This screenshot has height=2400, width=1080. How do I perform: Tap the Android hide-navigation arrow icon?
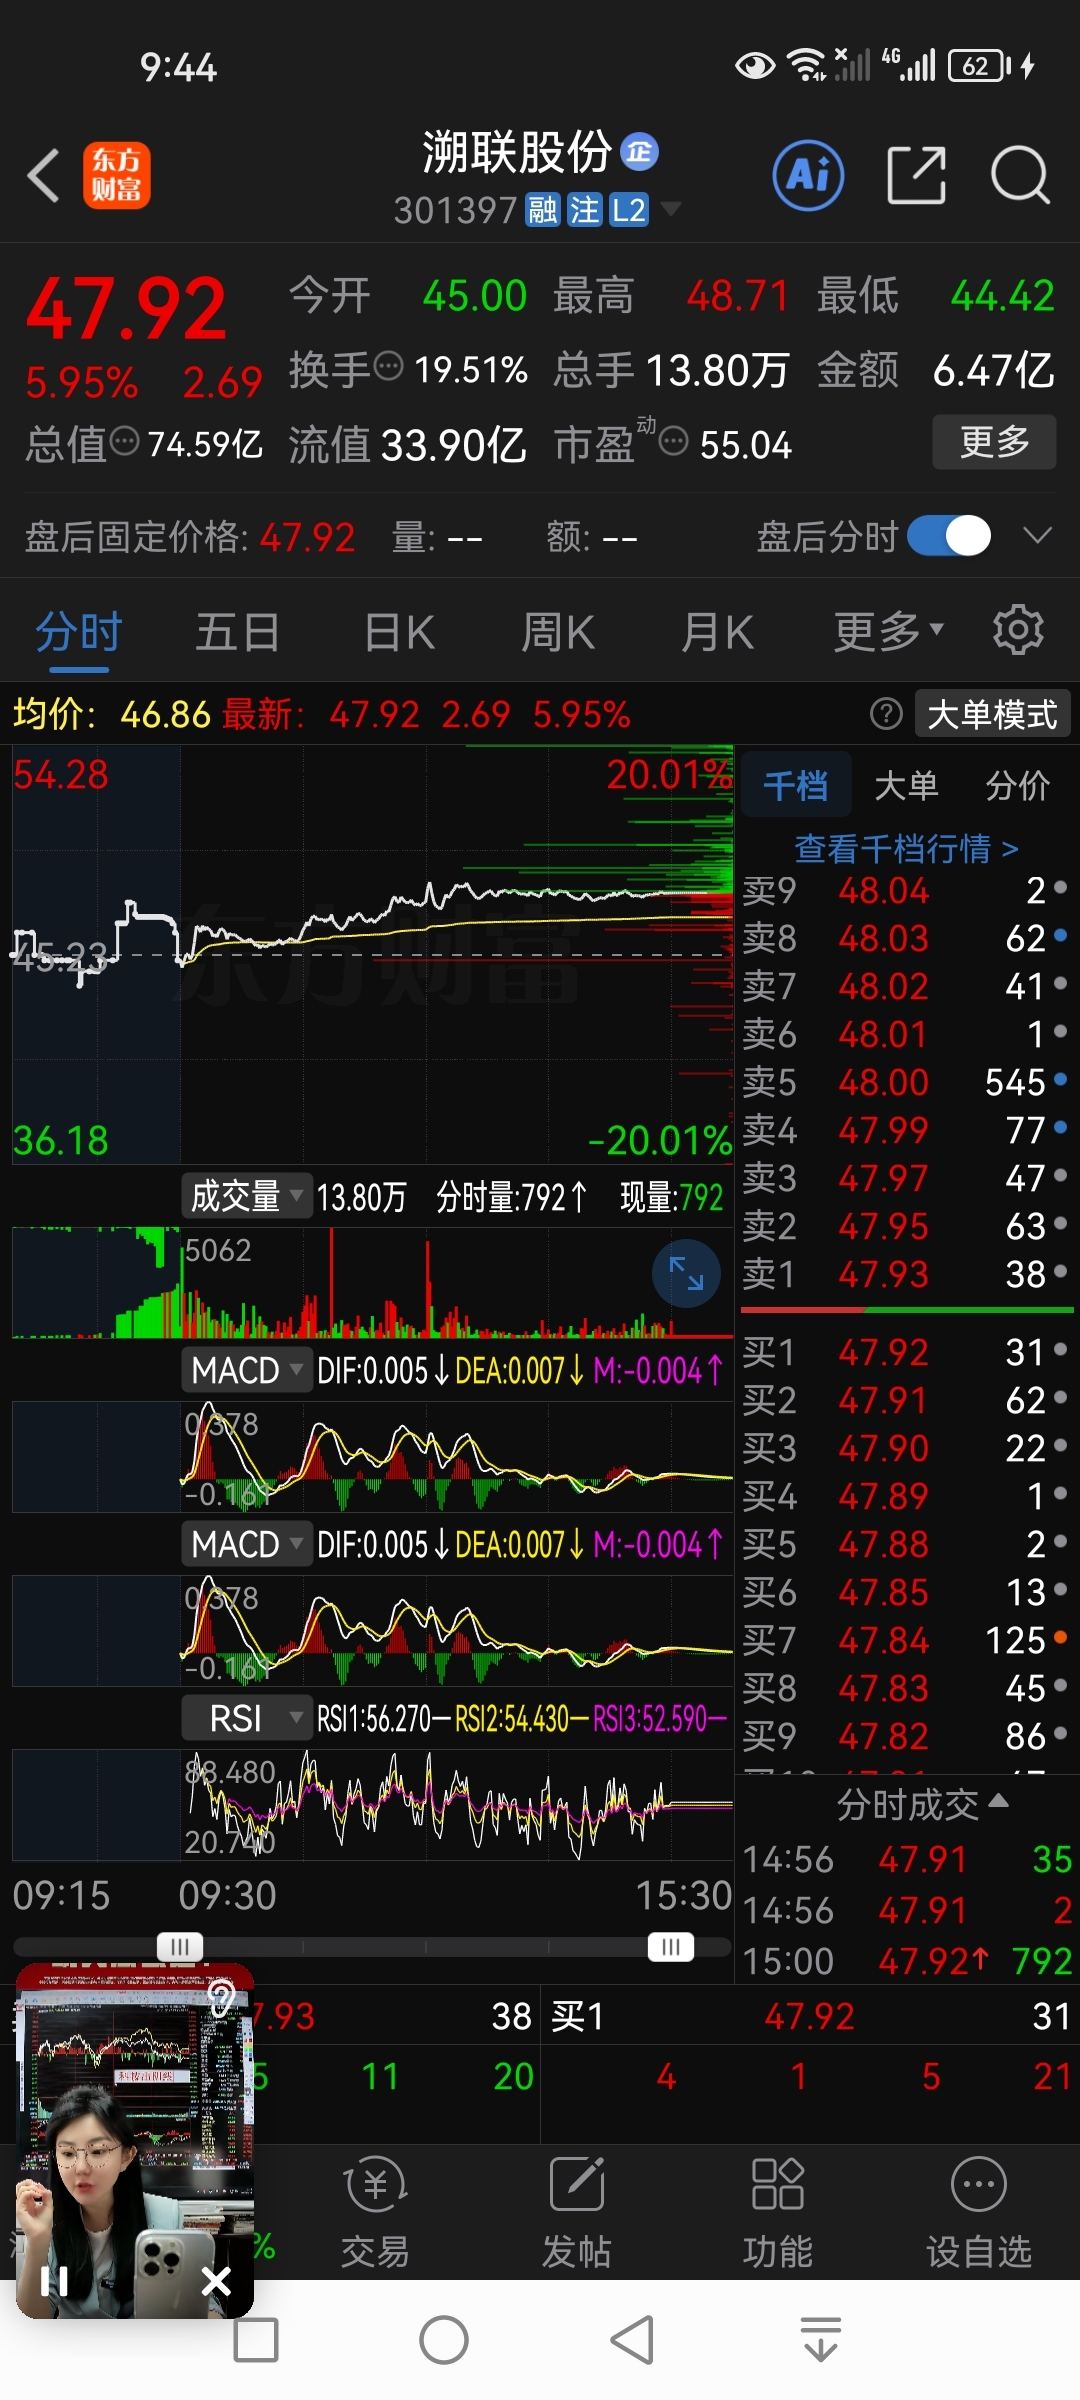point(821,2340)
